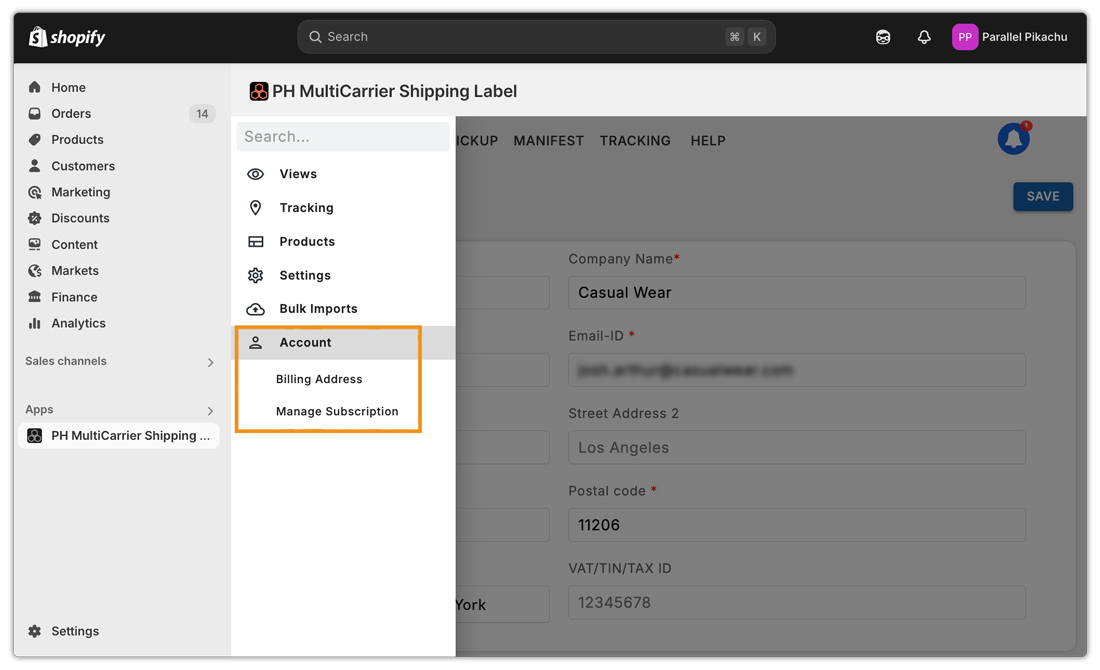
Task: Click the Shopify Settings gear icon at bottom
Action: pos(34,631)
